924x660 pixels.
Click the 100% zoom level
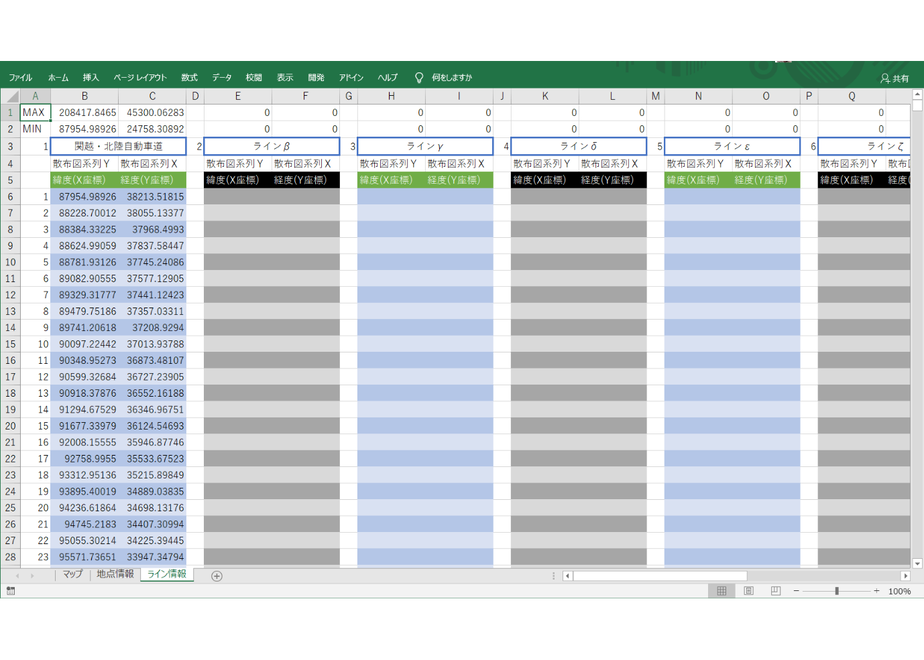(899, 591)
